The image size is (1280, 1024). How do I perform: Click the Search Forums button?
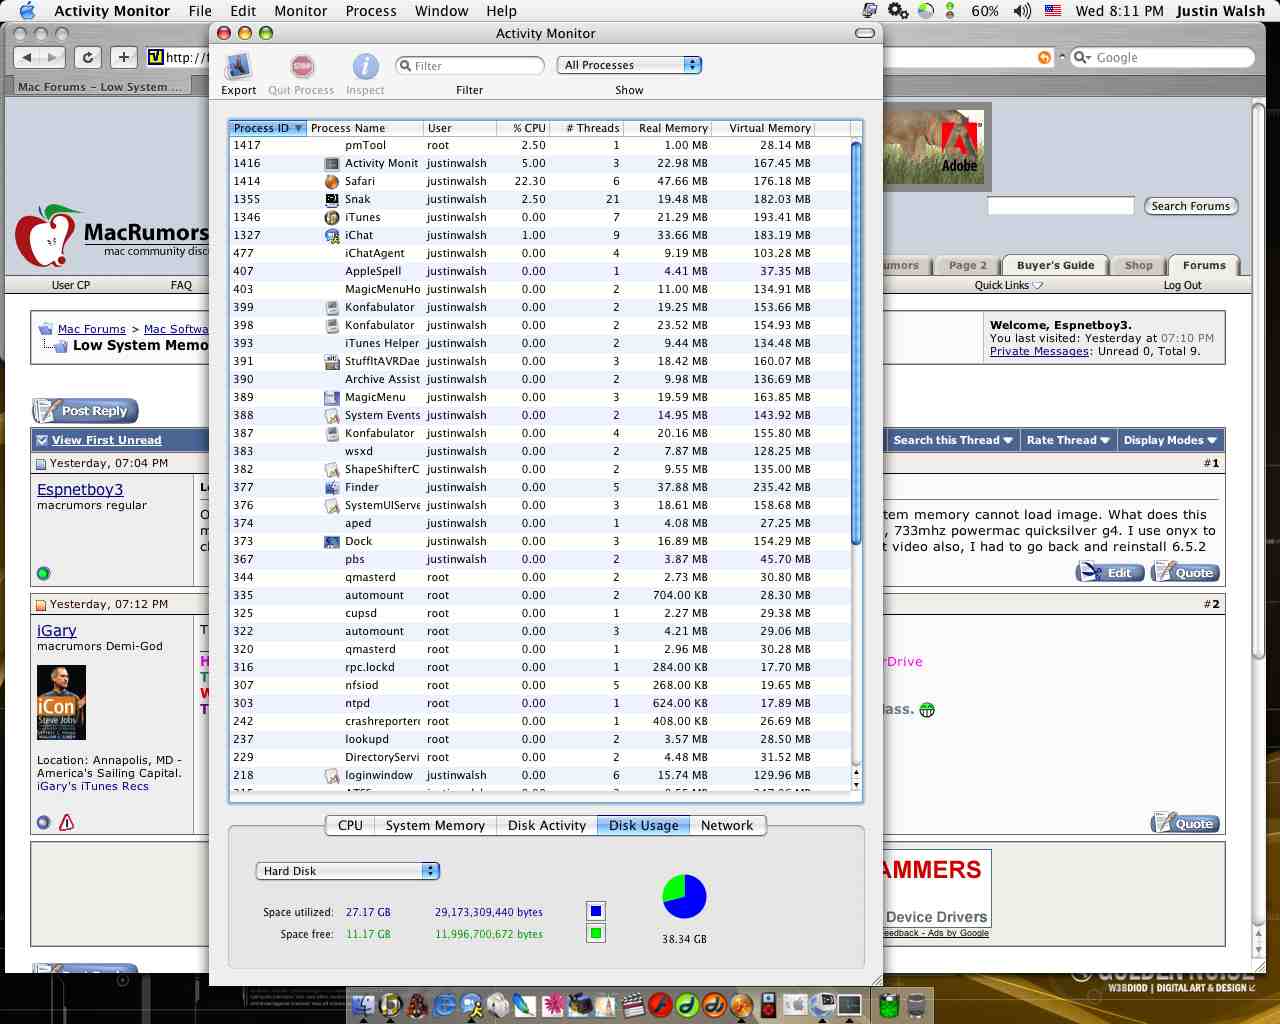tap(1190, 206)
